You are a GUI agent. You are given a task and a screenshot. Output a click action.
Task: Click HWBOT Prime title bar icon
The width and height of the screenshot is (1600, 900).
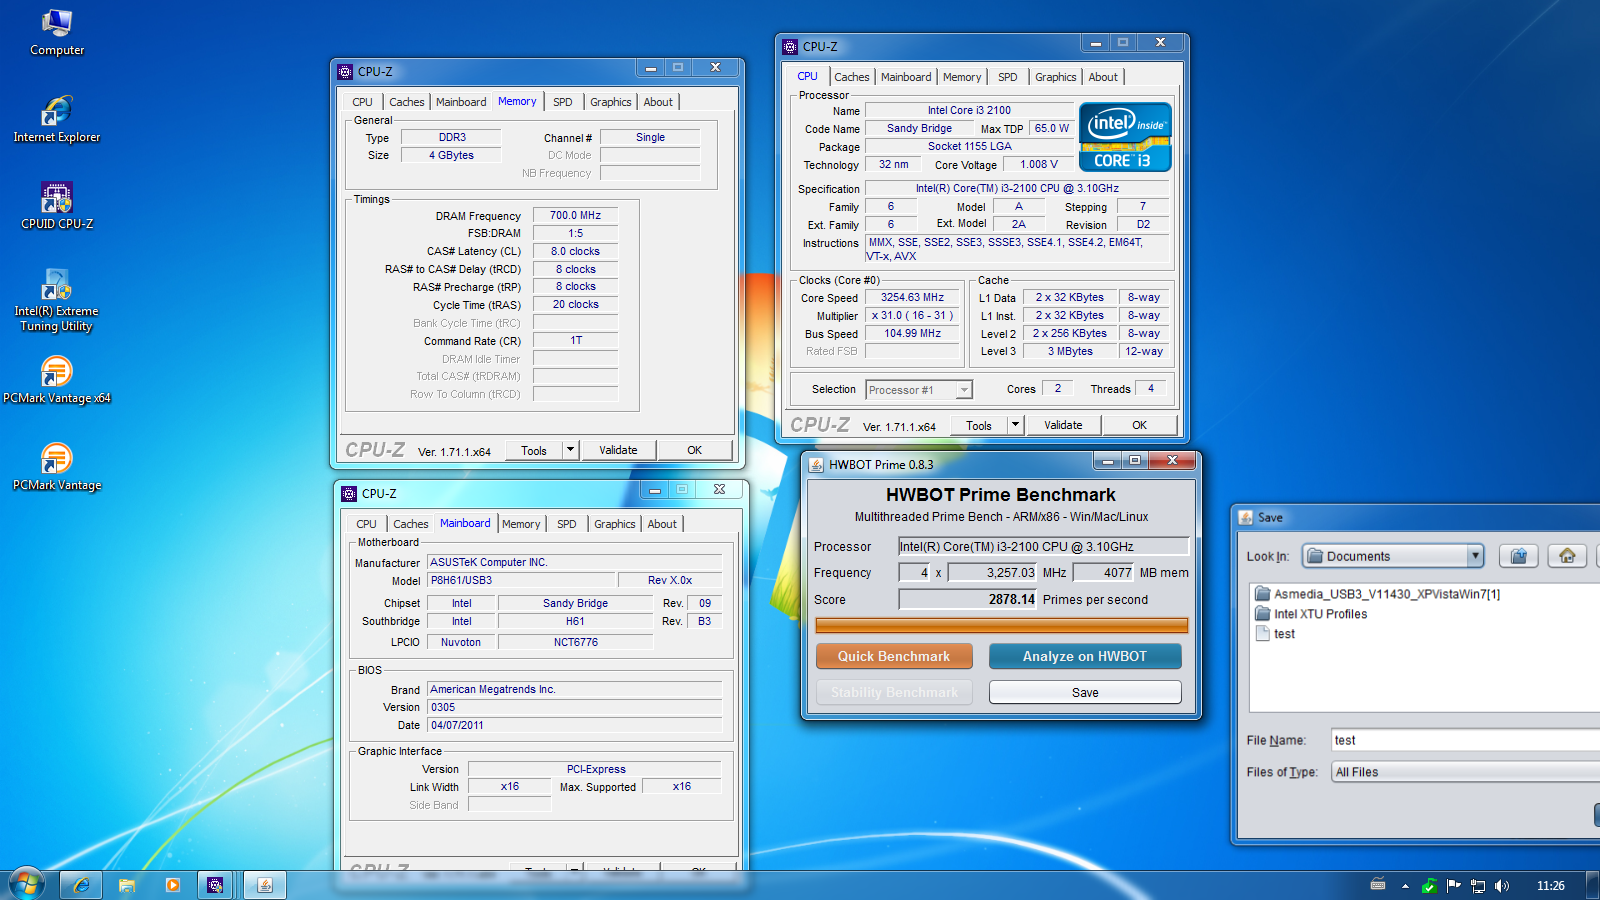point(816,465)
